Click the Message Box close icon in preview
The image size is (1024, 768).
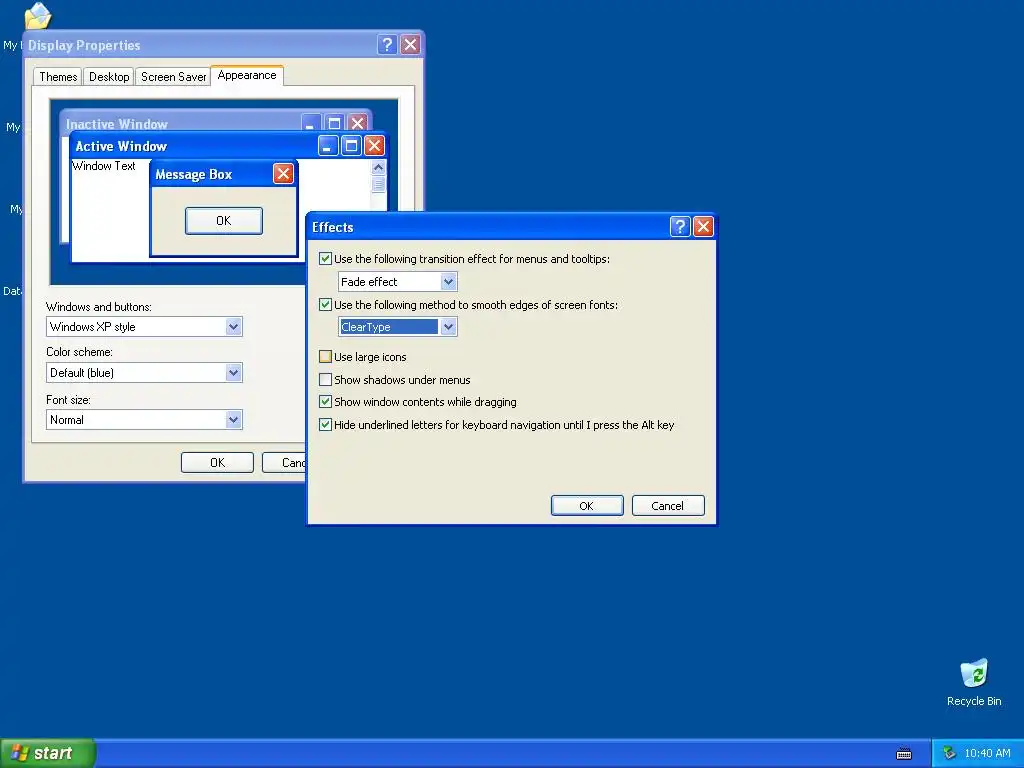point(283,174)
